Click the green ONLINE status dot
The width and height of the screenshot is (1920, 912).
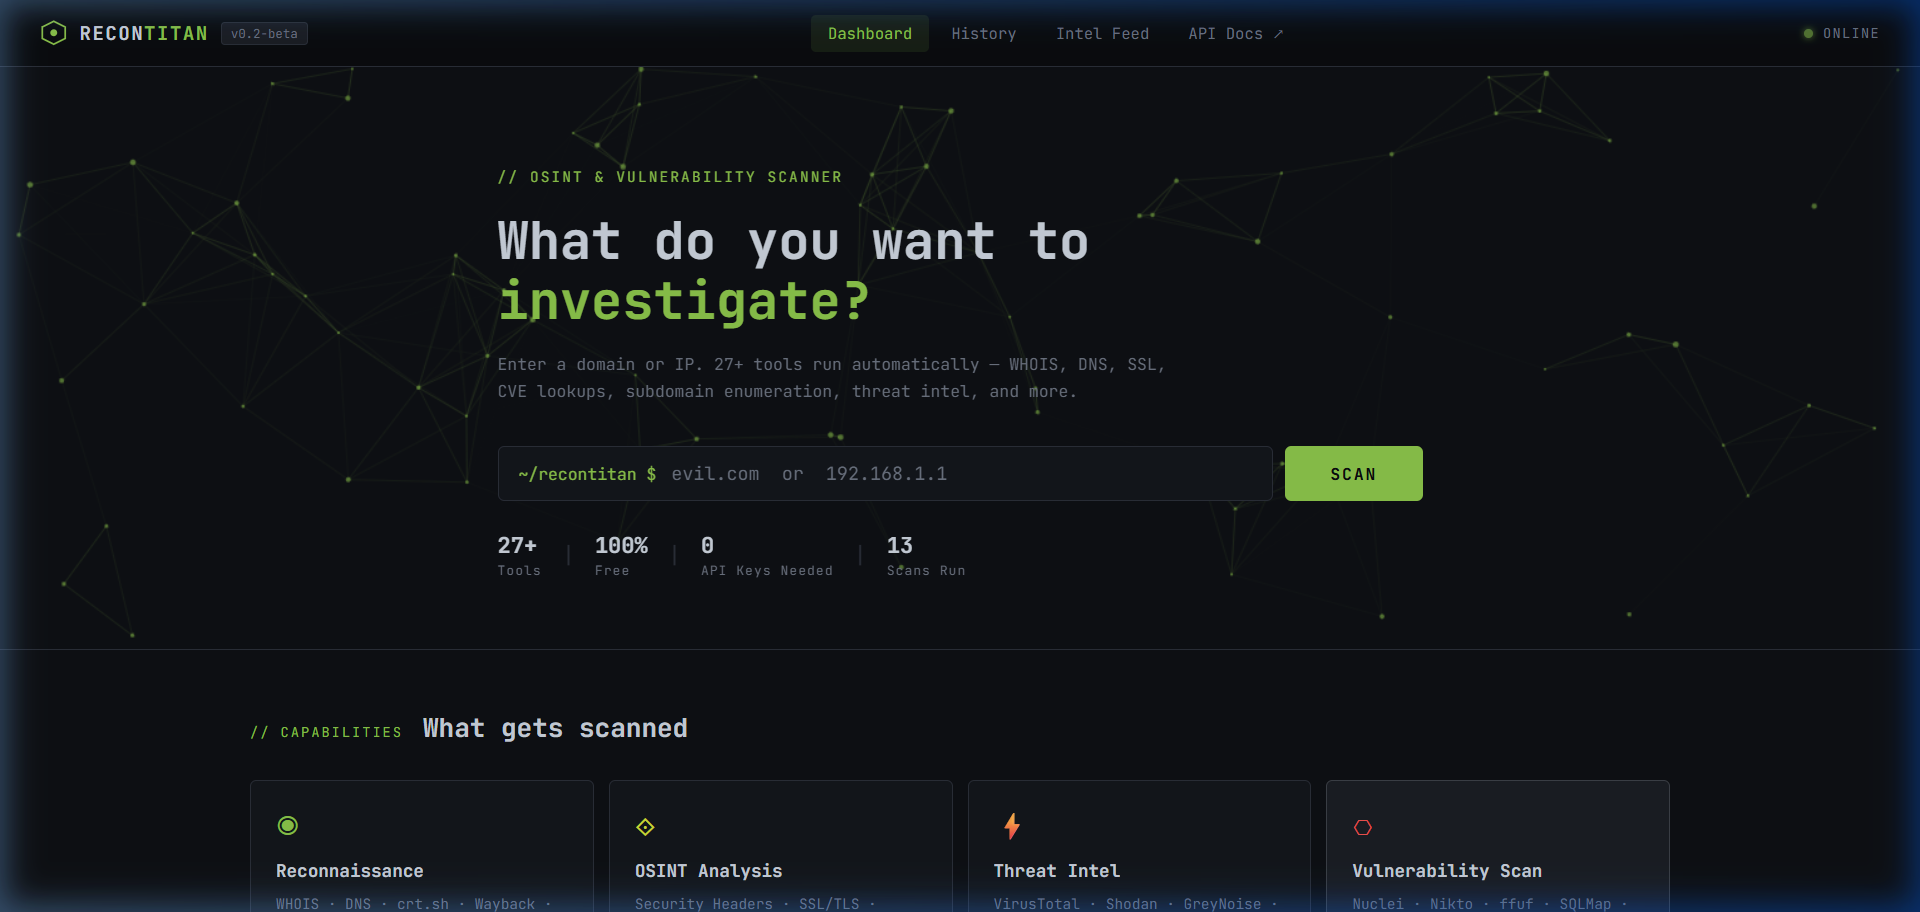click(1808, 34)
